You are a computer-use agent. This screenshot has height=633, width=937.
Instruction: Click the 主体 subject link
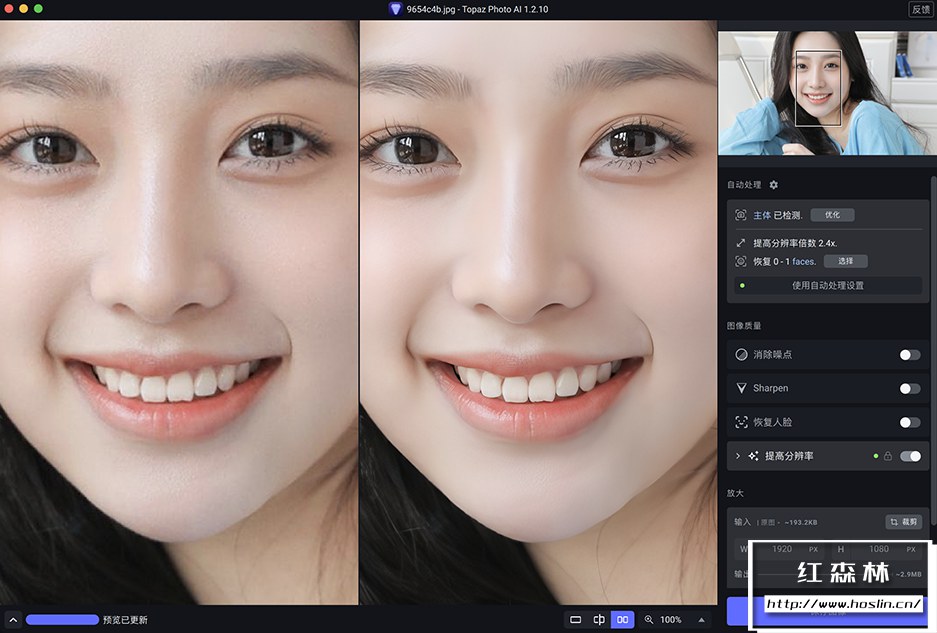point(761,215)
